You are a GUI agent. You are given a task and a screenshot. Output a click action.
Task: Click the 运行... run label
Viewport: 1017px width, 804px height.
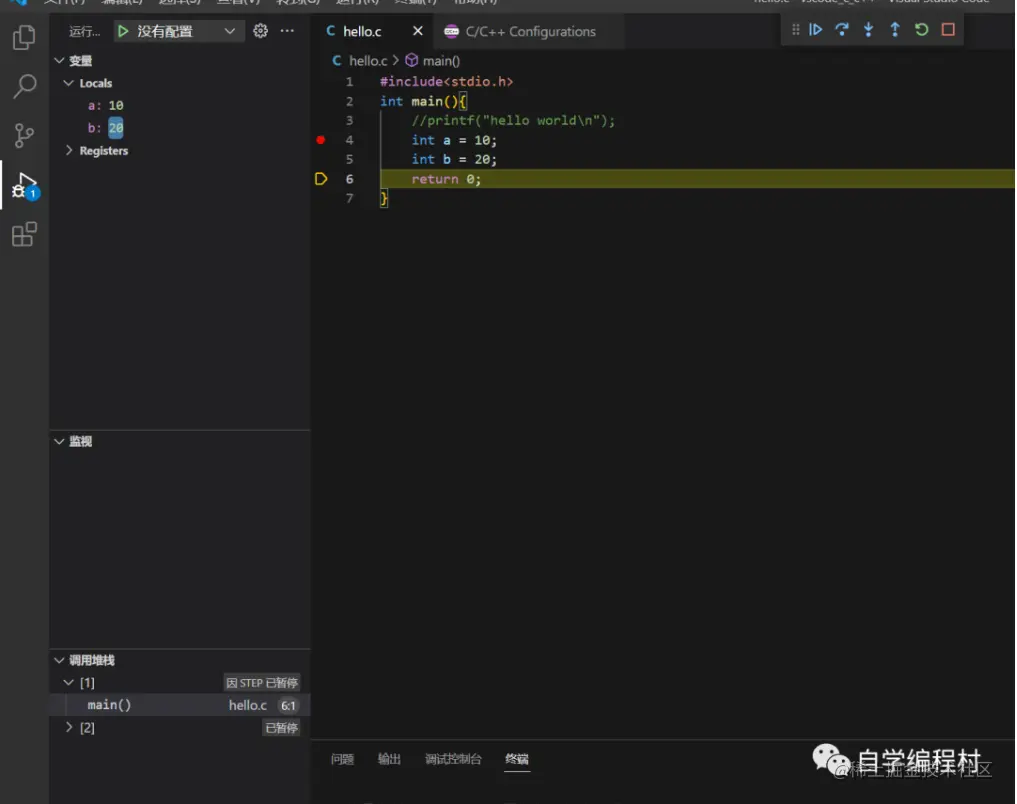[85, 31]
